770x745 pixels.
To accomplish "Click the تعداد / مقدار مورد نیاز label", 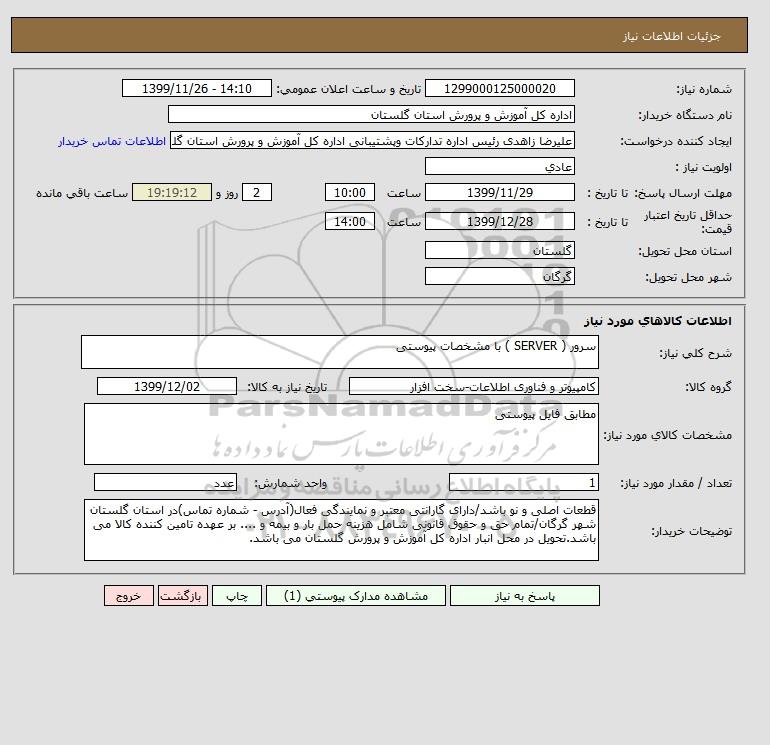I will click(676, 483).
